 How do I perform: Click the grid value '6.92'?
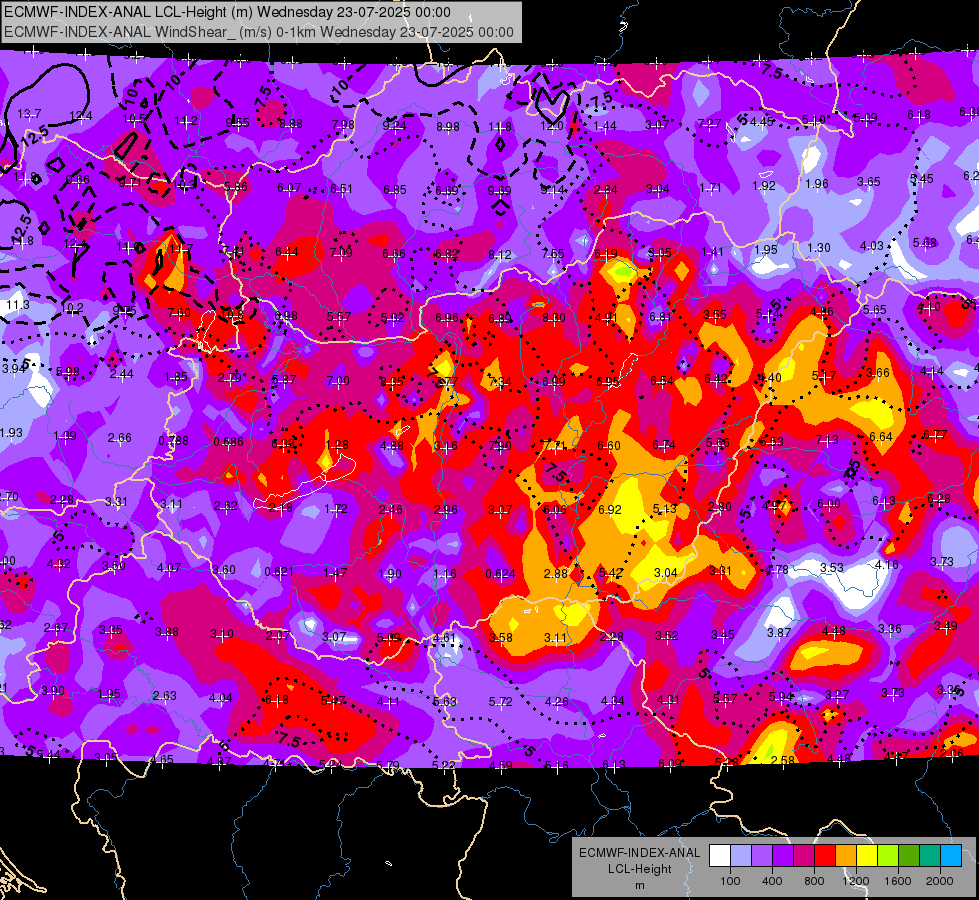click(609, 510)
